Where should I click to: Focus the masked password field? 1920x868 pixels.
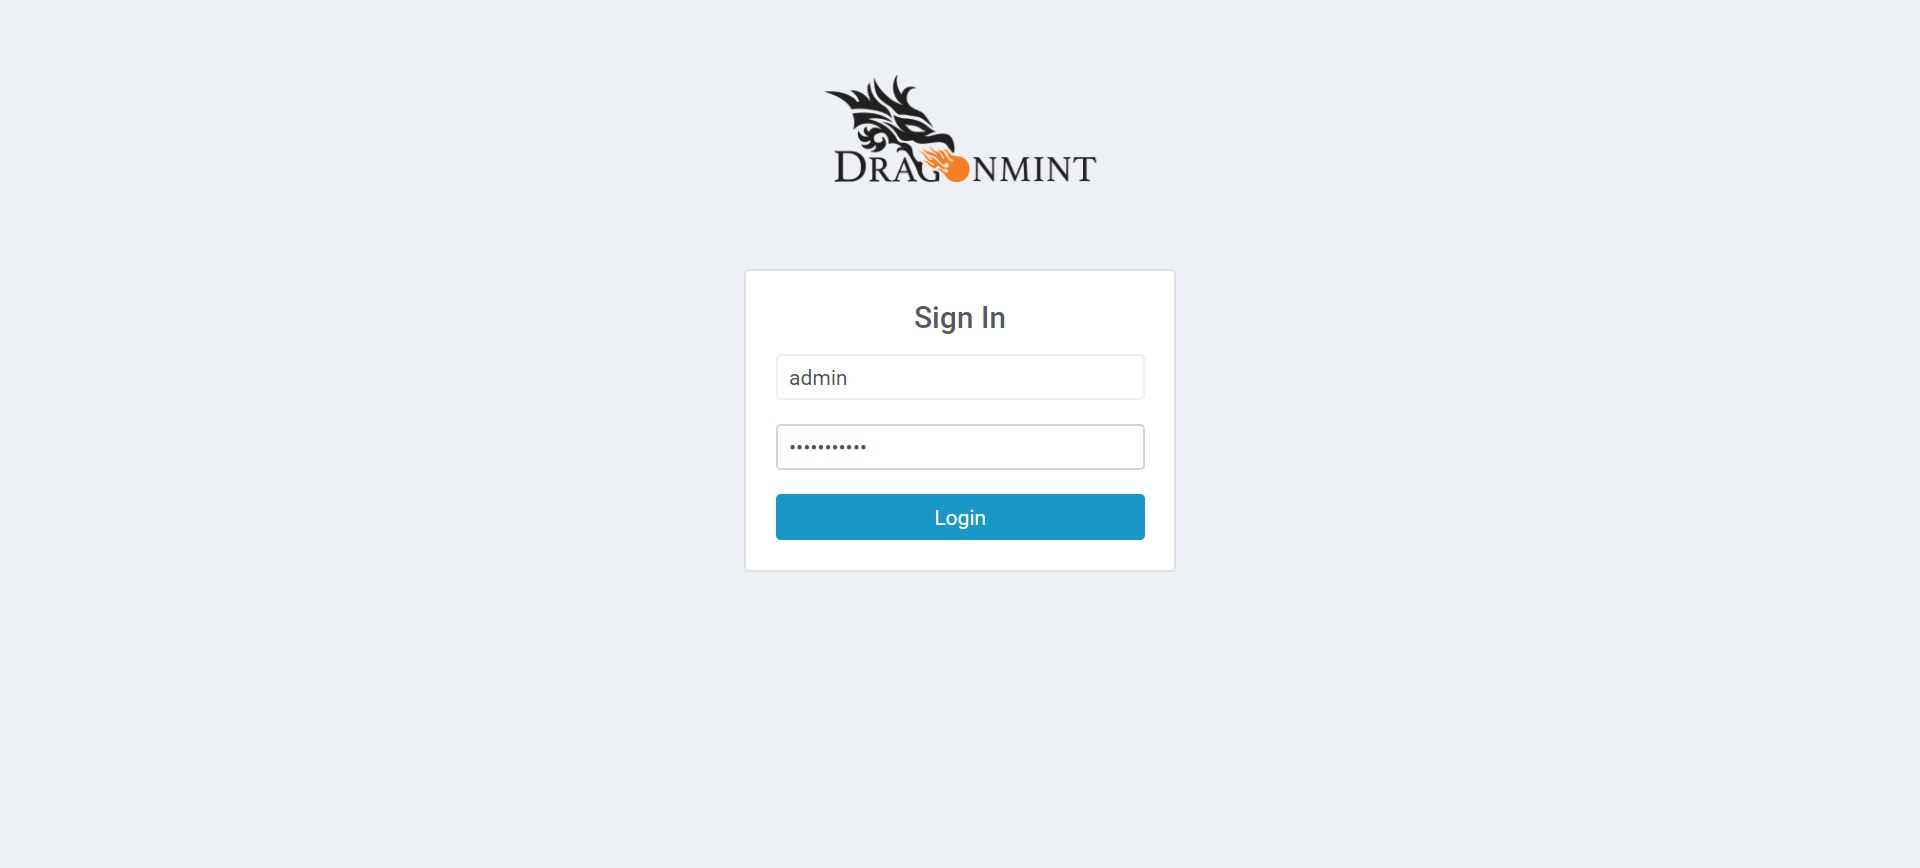[x=960, y=447]
